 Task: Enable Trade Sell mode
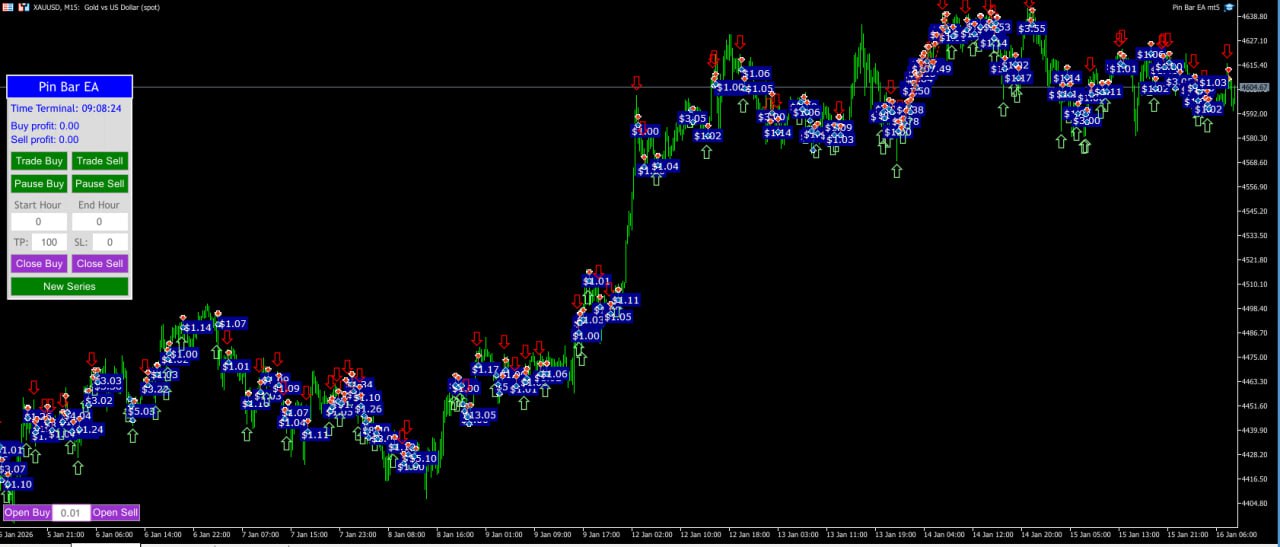tap(100, 160)
